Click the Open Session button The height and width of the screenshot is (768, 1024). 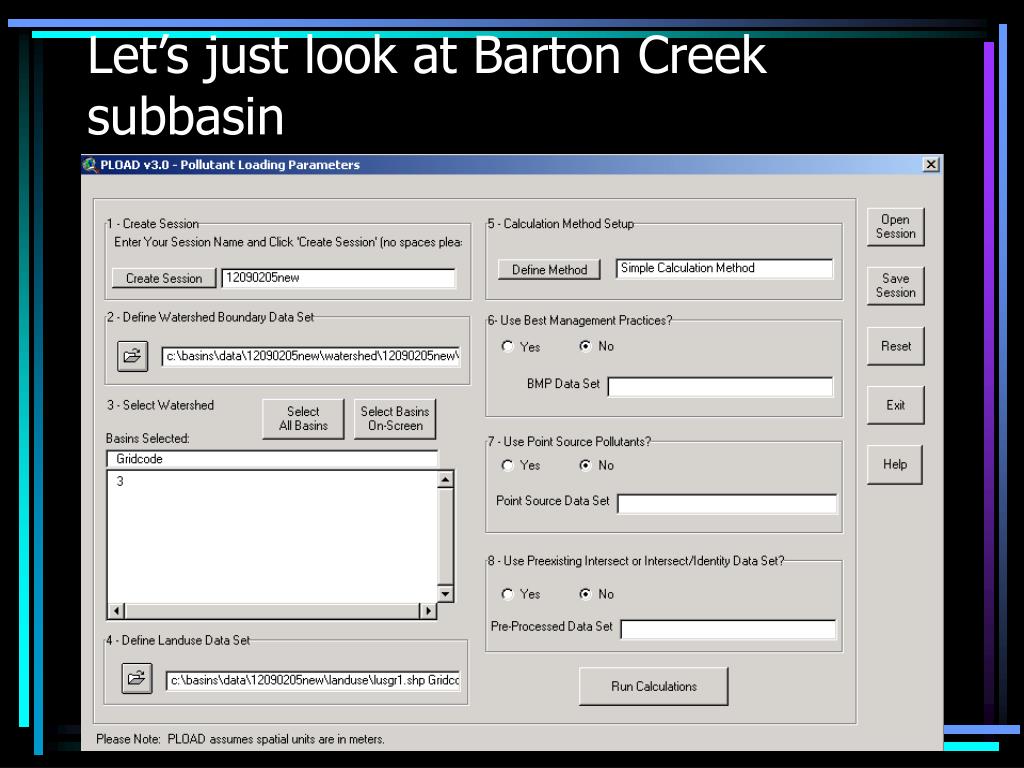click(895, 227)
